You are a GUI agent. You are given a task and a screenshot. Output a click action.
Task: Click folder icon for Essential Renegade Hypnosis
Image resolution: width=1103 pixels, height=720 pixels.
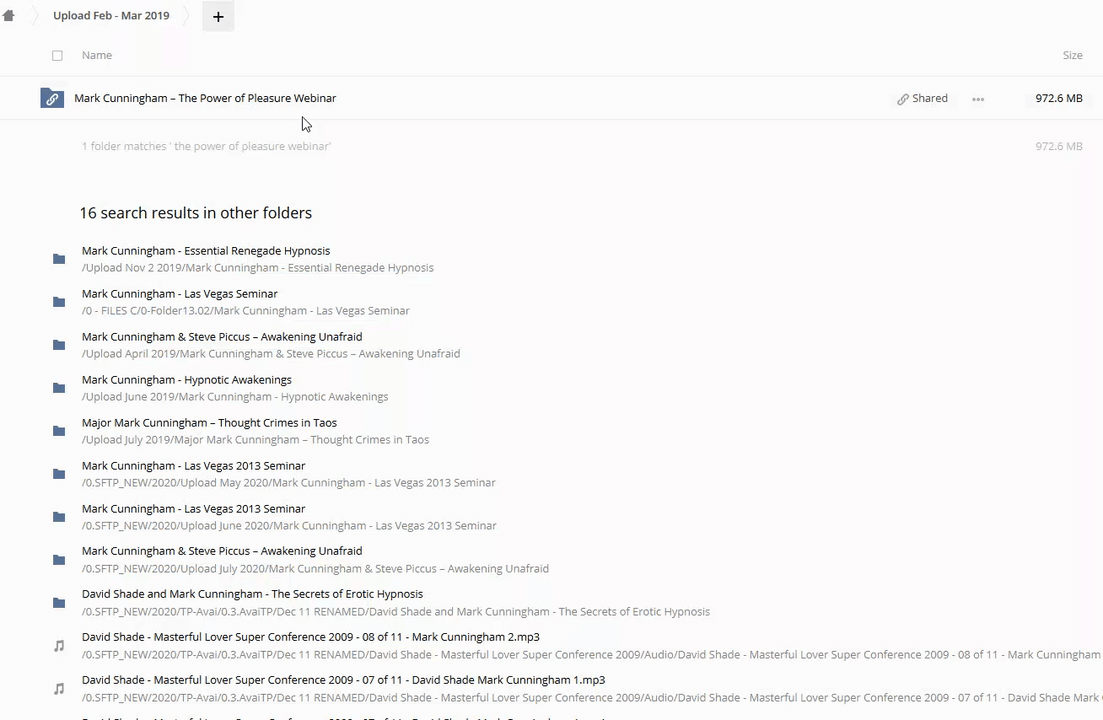click(59, 259)
